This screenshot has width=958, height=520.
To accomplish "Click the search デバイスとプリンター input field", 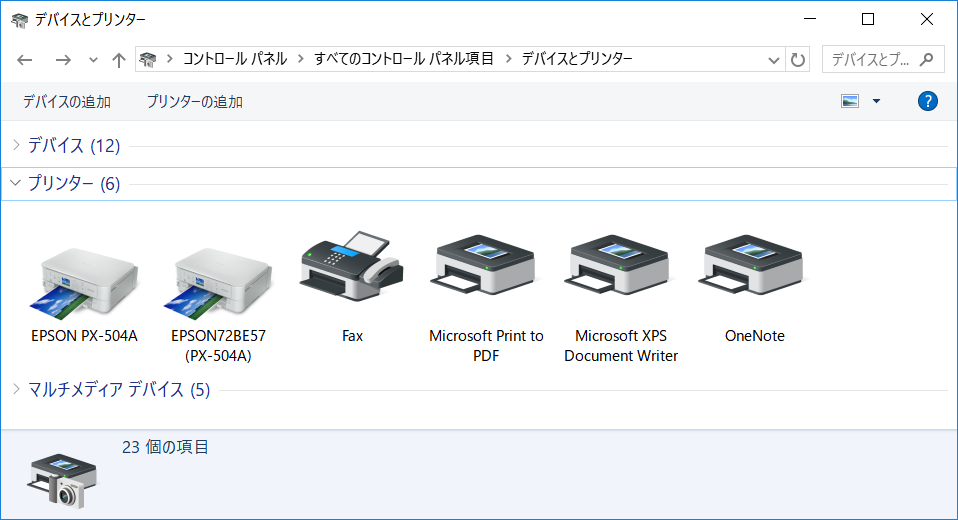I will click(870, 59).
